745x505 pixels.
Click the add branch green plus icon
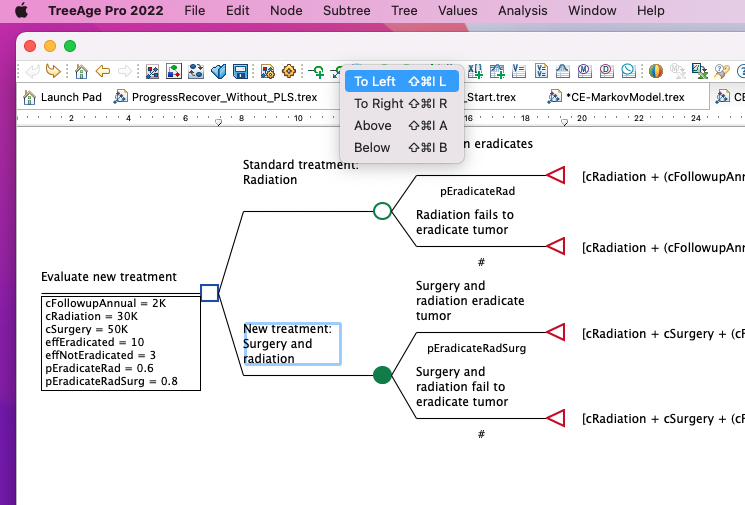pyautogui.click(x=317, y=71)
